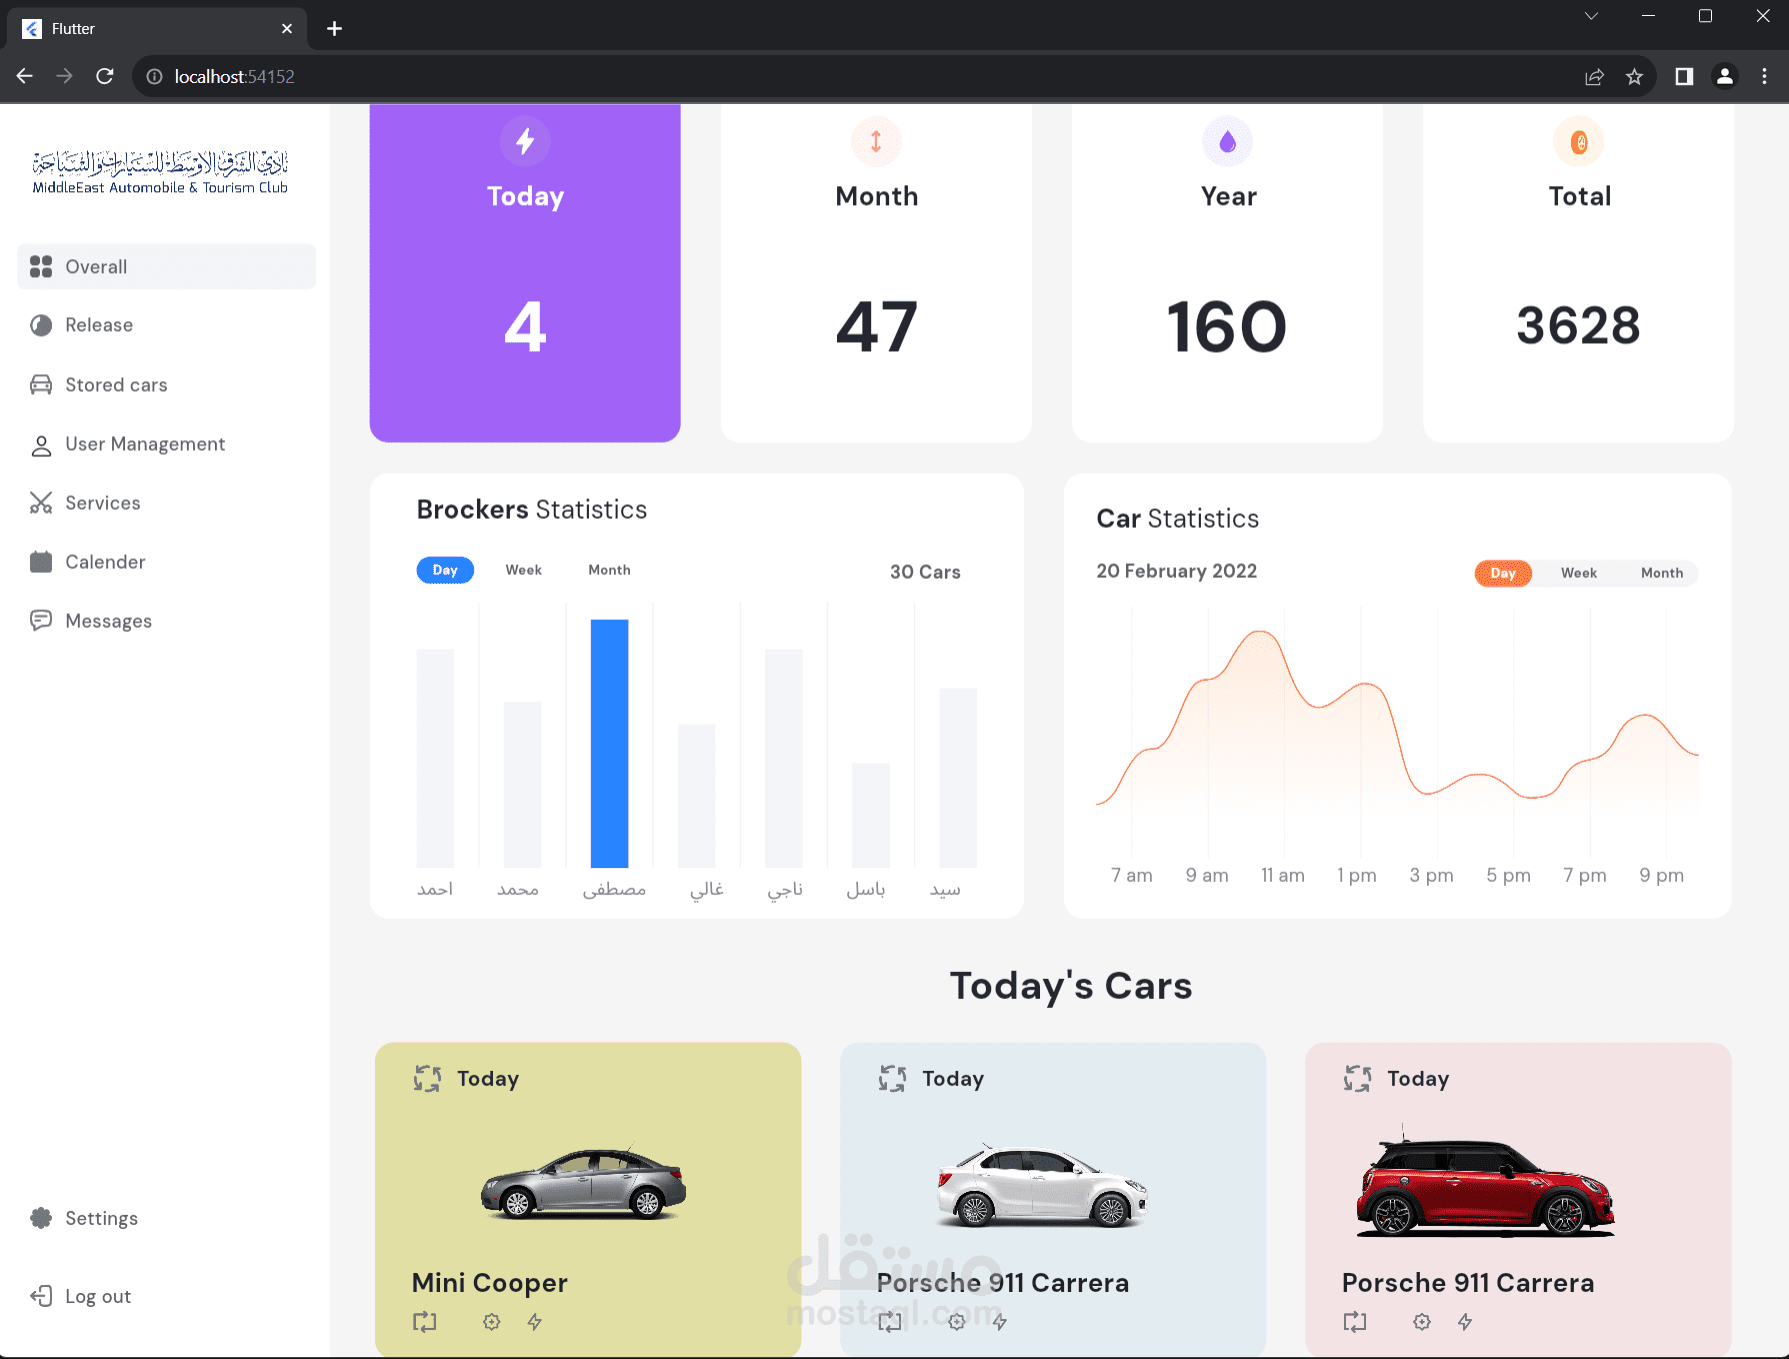Select Week toggle in Brockers Statistics

pos(524,570)
